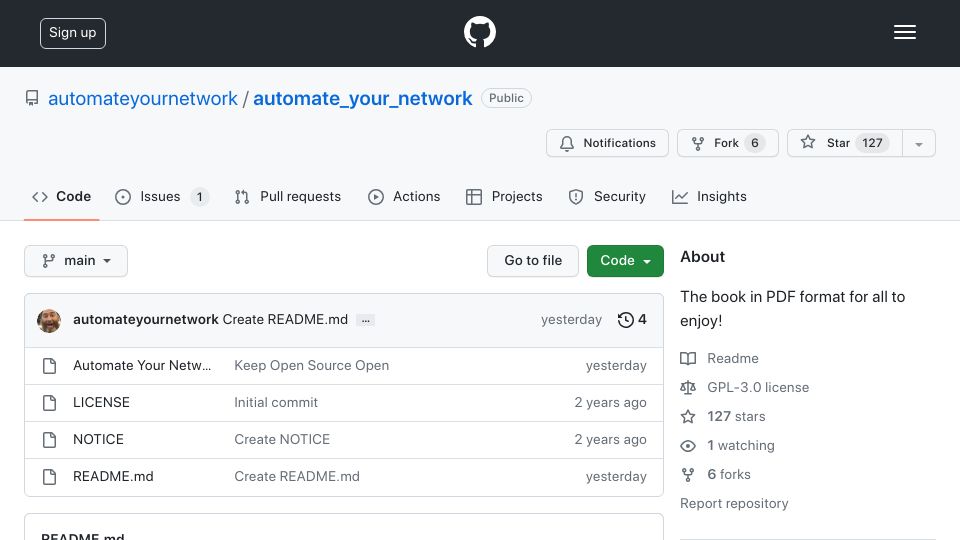Click the GitHub Octocat logo
This screenshot has height=540, width=960.
click(x=479, y=32)
